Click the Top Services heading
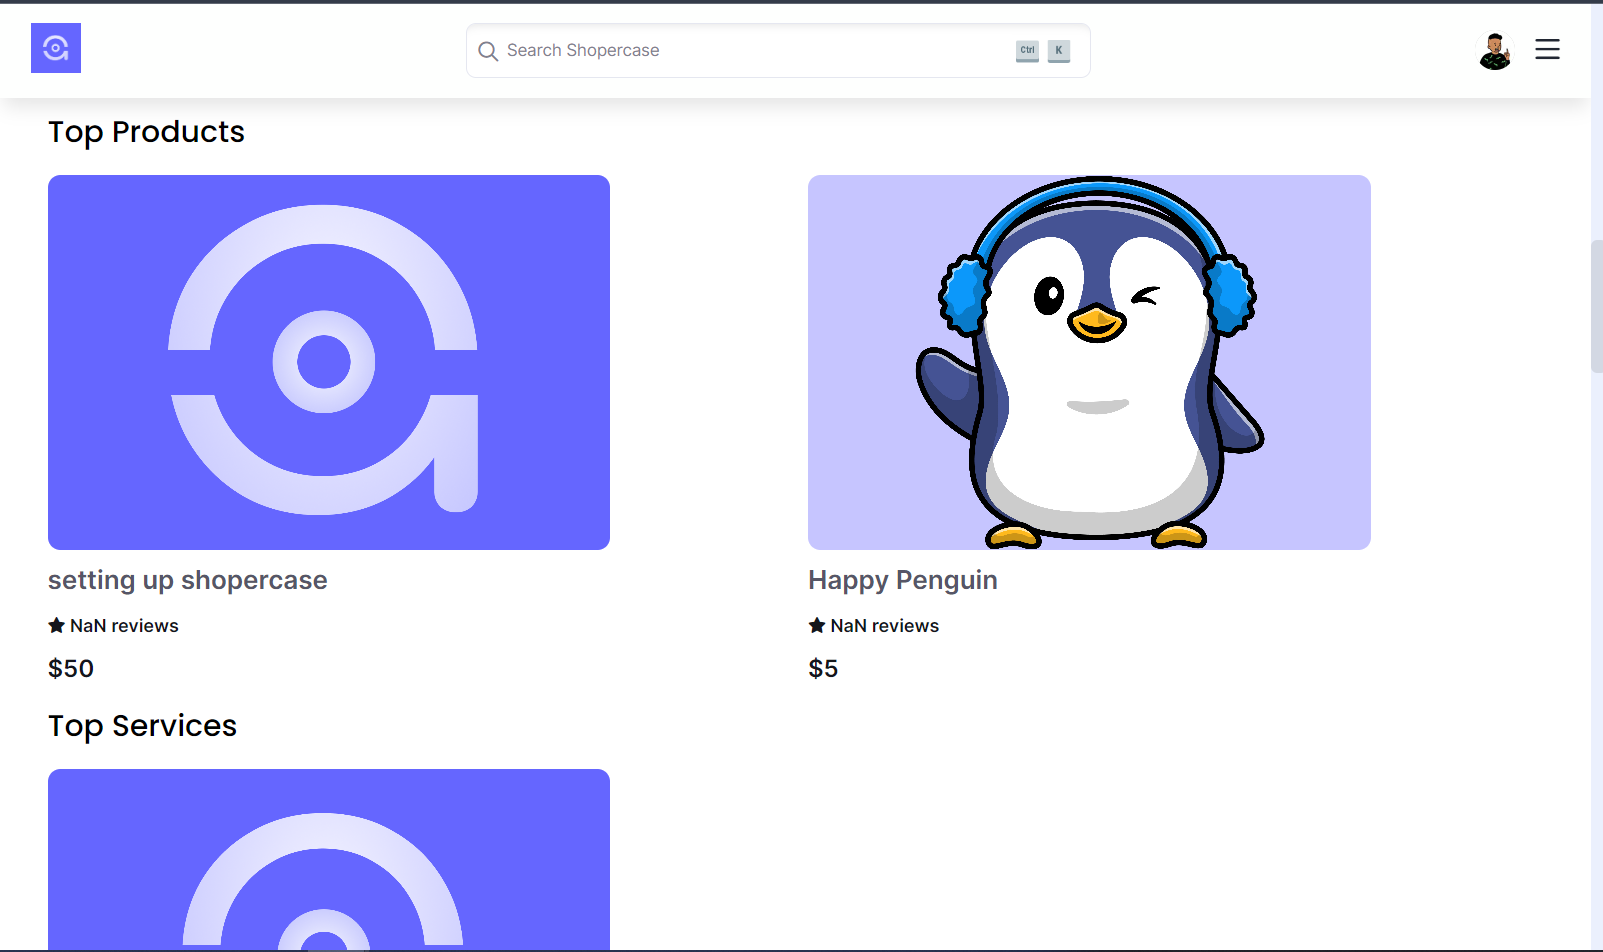 pos(142,726)
